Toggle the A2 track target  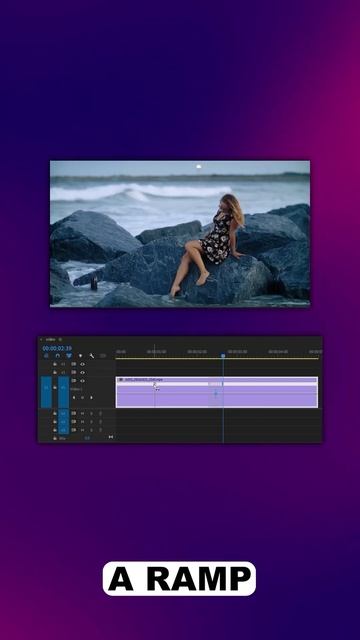[x=63, y=422]
